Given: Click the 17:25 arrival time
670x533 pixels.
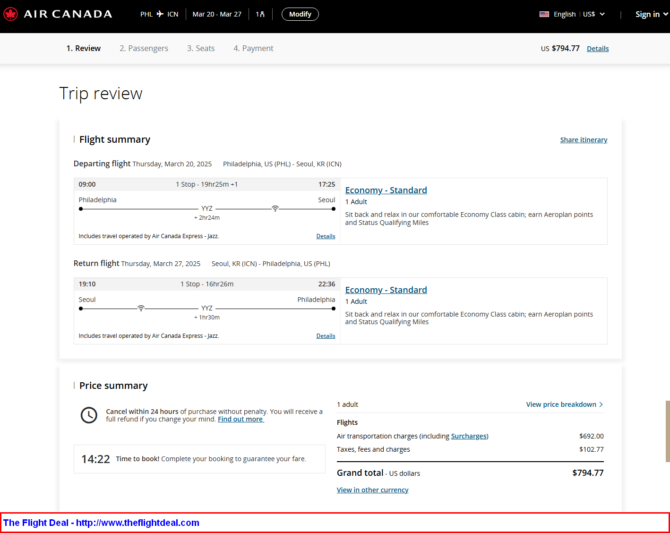Looking at the screenshot, I should (x=326, y=184).
